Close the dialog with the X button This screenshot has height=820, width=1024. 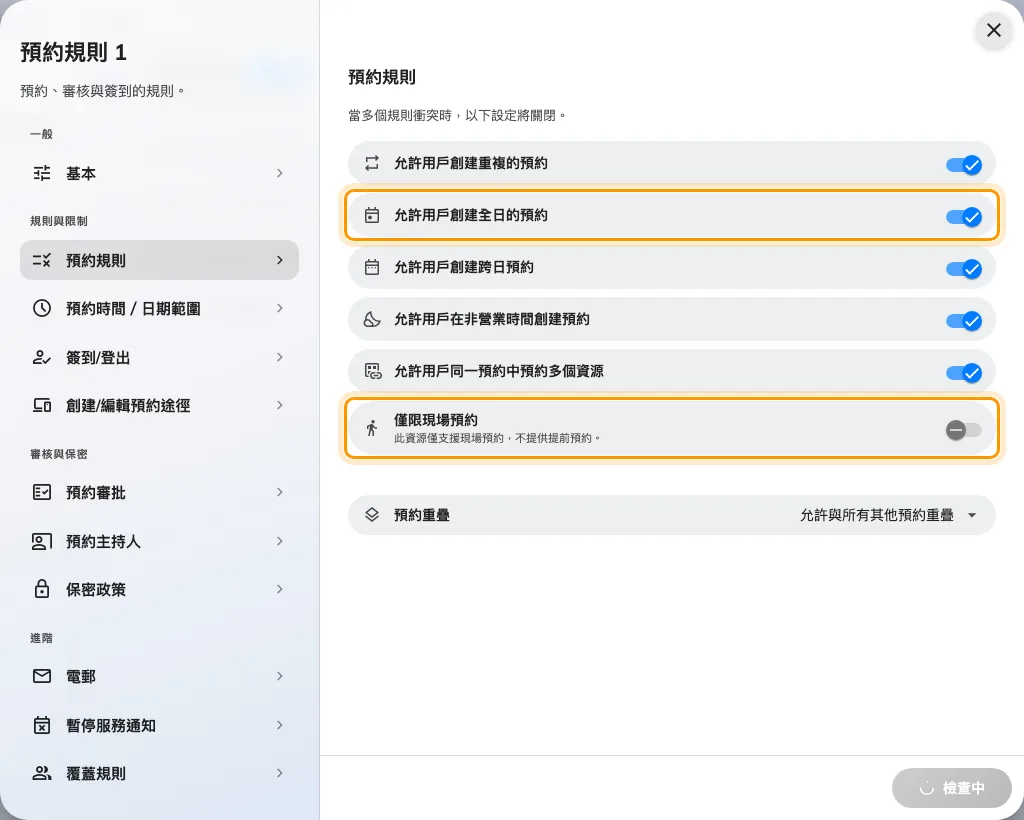[x=994, y=30]
